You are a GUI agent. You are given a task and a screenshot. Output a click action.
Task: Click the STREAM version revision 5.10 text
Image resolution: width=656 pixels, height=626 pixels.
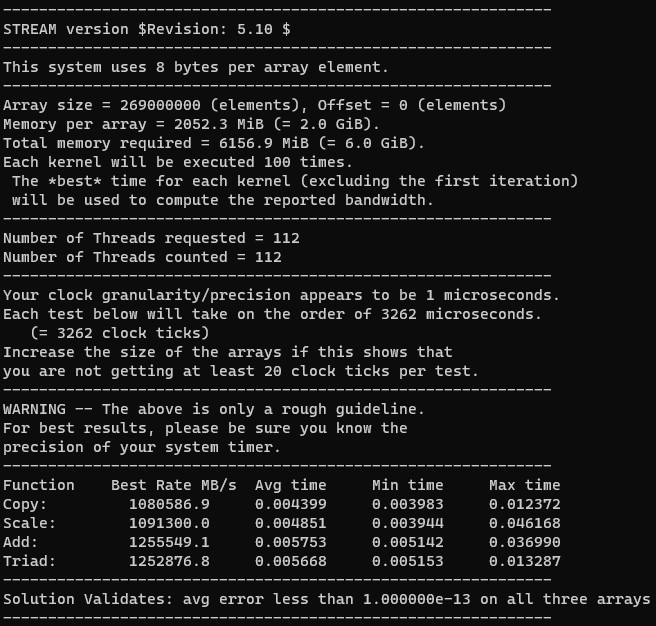tap(147, 29)
